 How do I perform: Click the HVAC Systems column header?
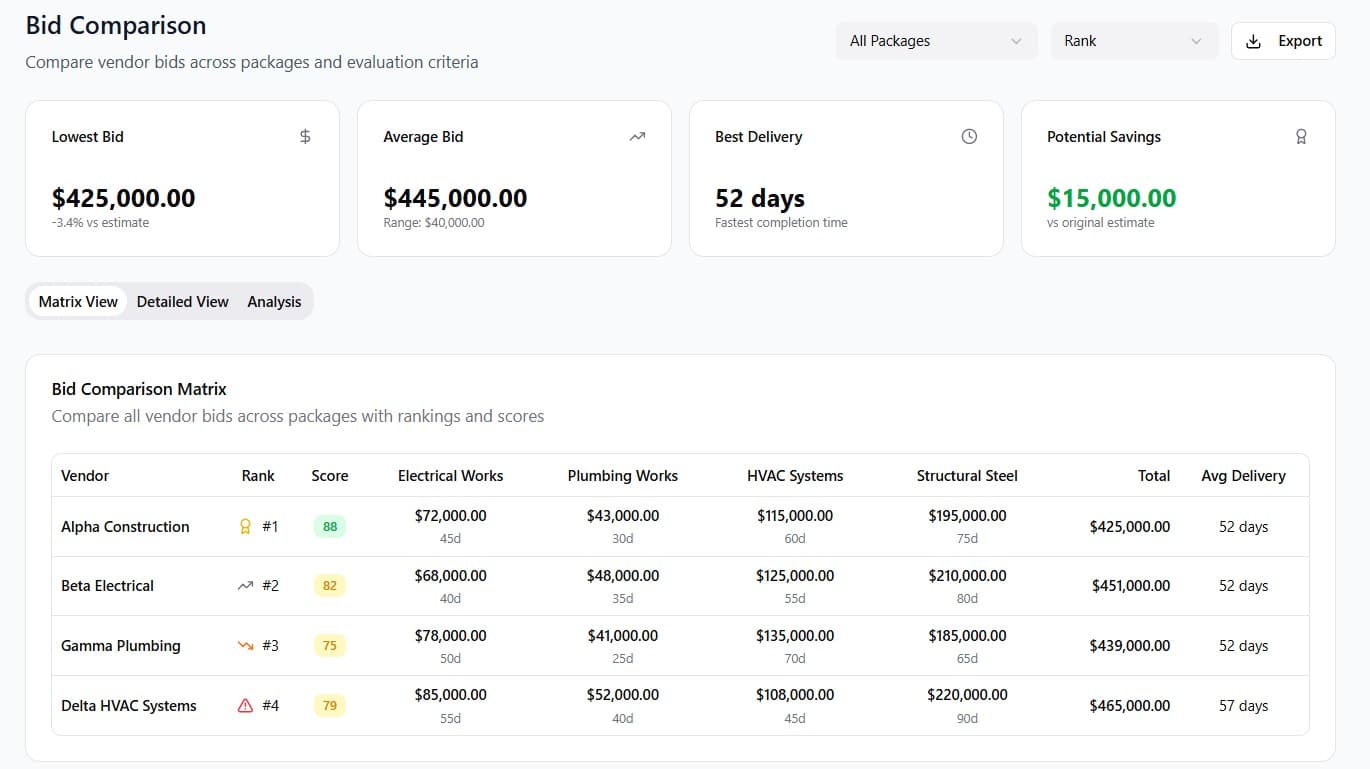pos(795,476)
